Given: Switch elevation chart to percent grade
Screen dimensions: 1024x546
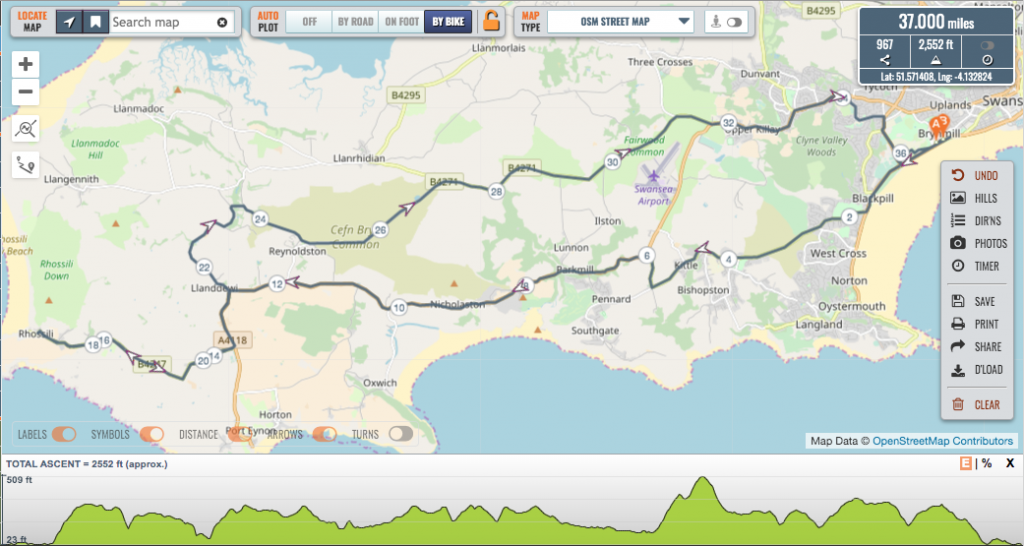Looking at the screenshot, I should [987, 464].
